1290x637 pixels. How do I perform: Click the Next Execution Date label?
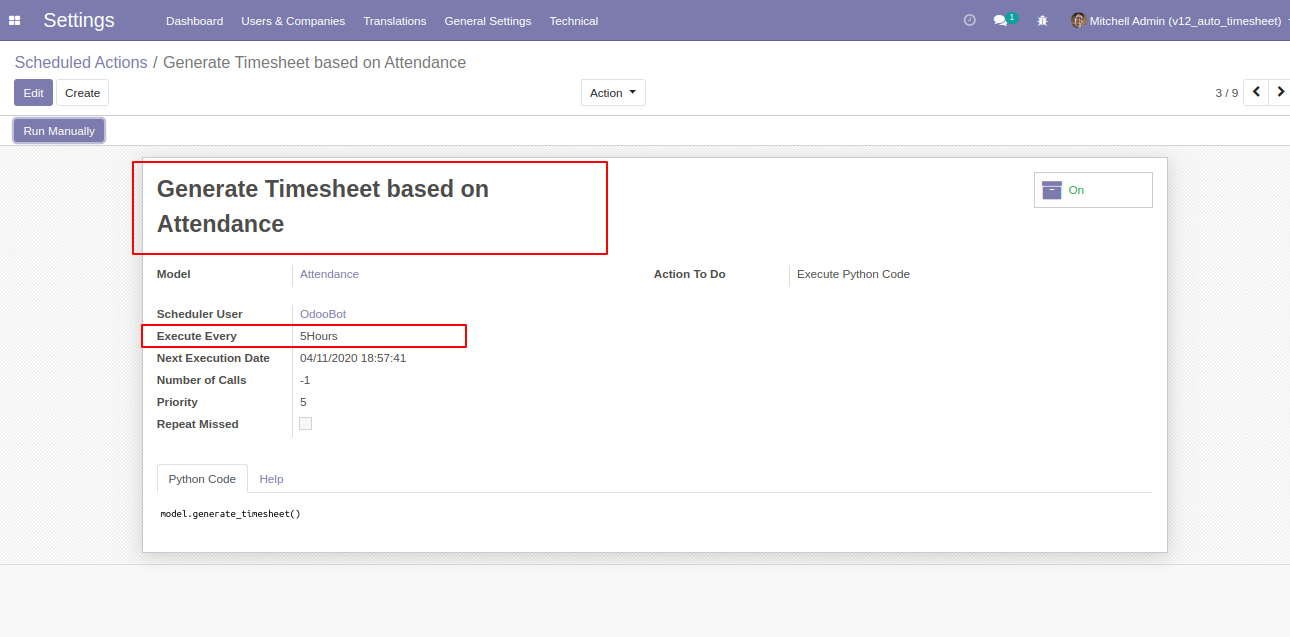tap(213, 358)
